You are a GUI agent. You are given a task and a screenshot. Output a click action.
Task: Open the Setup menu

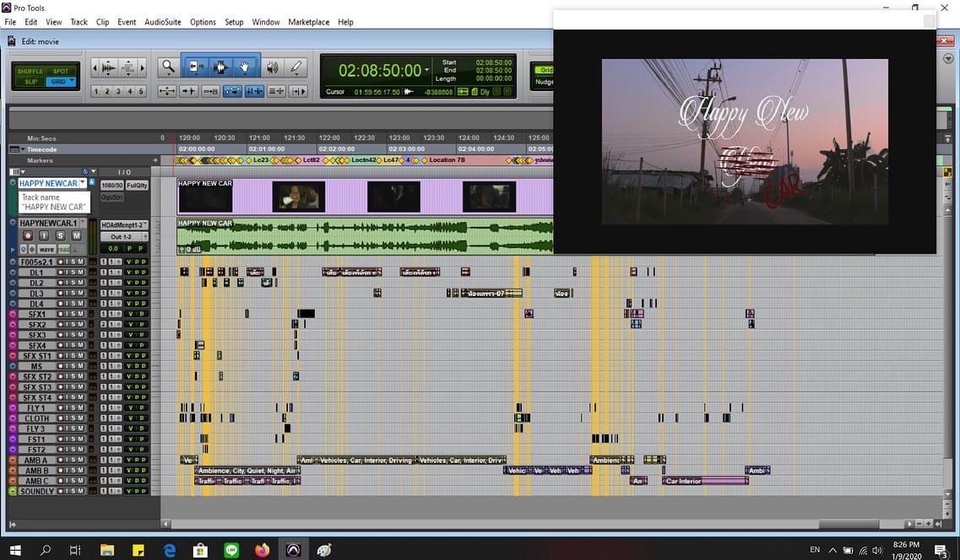pos(234,22)
